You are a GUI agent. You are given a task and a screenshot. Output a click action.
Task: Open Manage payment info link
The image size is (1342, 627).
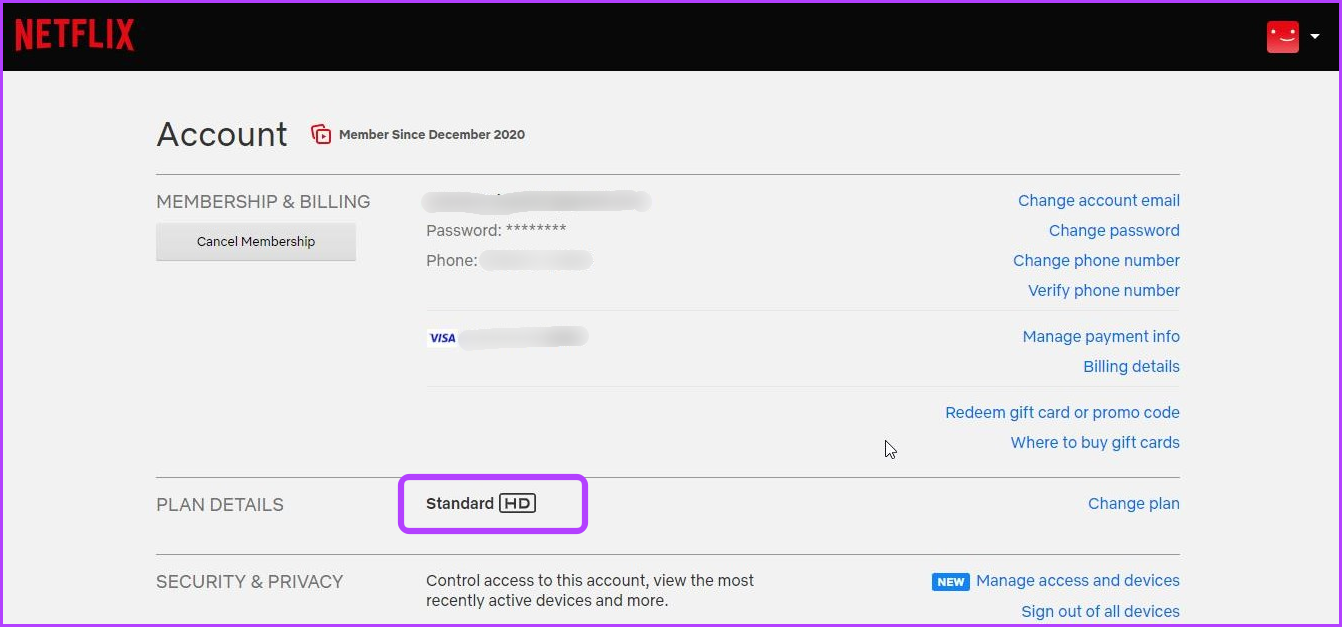click(1101, 336)
